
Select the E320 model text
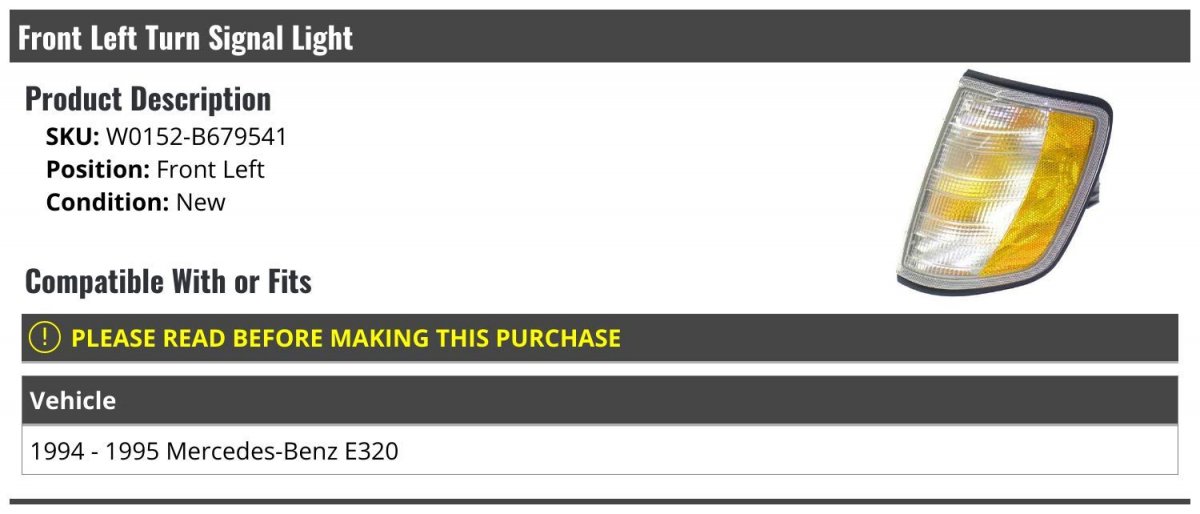coord(370,451)
